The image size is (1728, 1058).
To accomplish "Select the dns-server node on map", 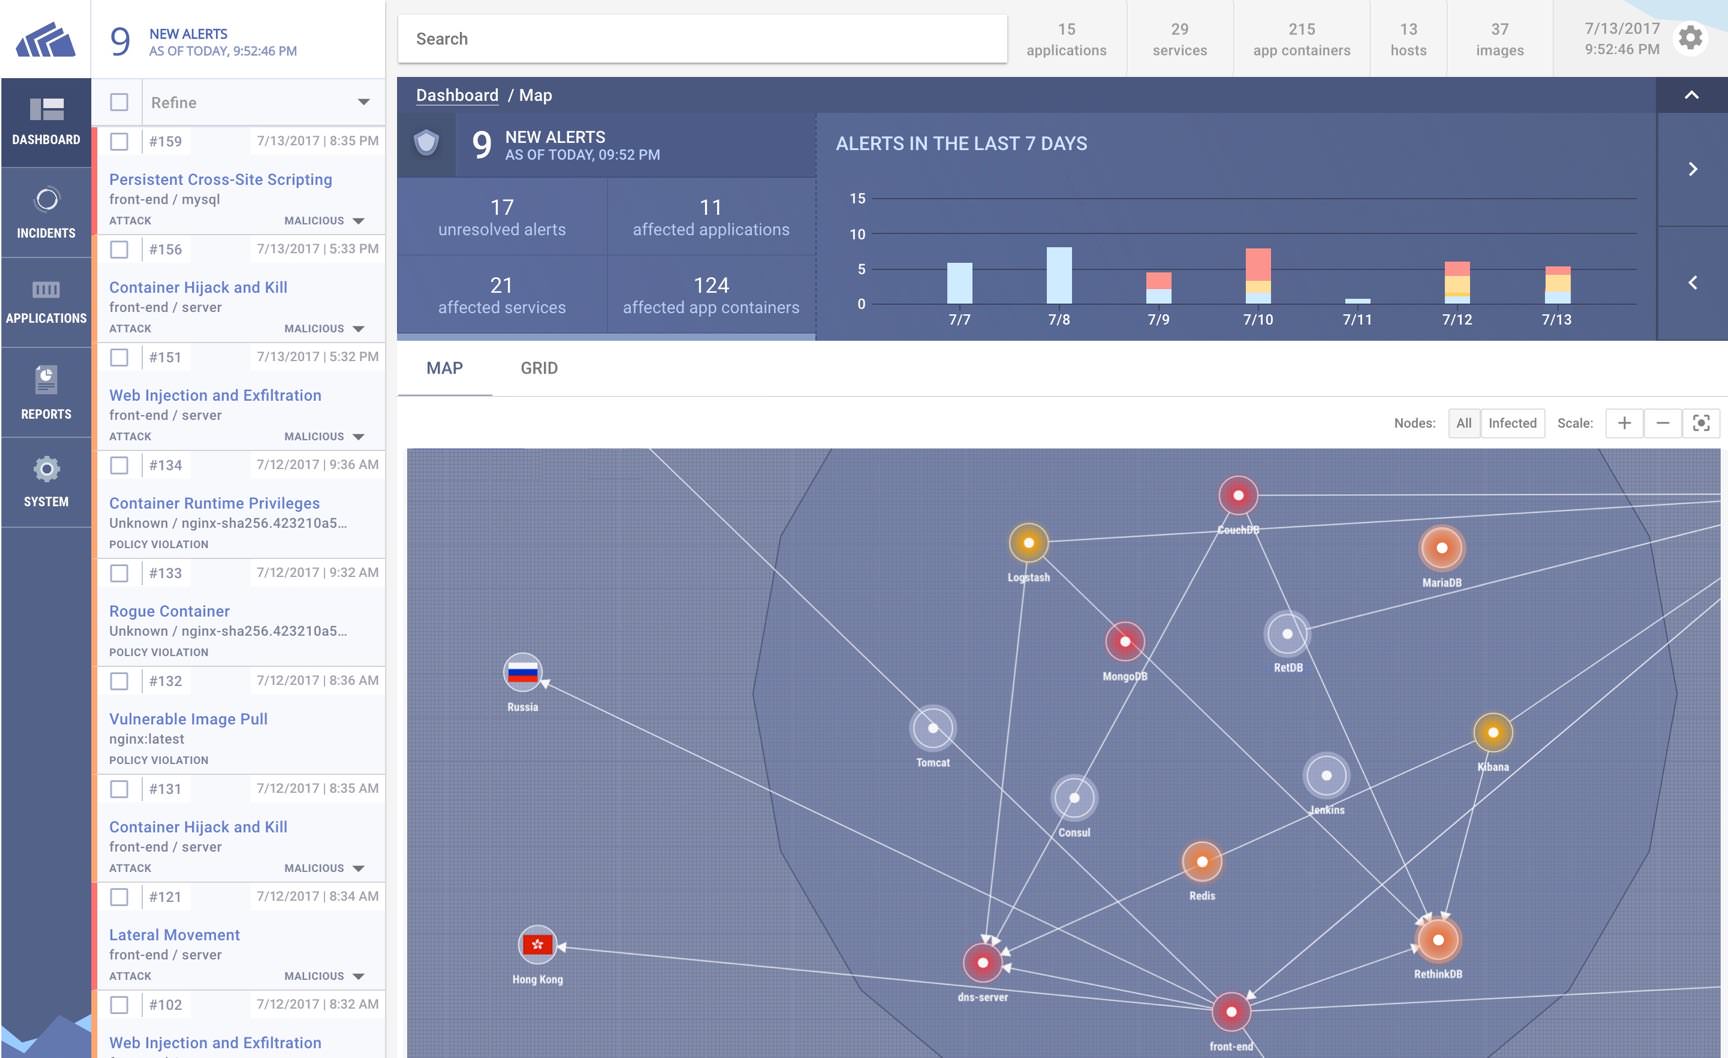I will pos(983,963).
